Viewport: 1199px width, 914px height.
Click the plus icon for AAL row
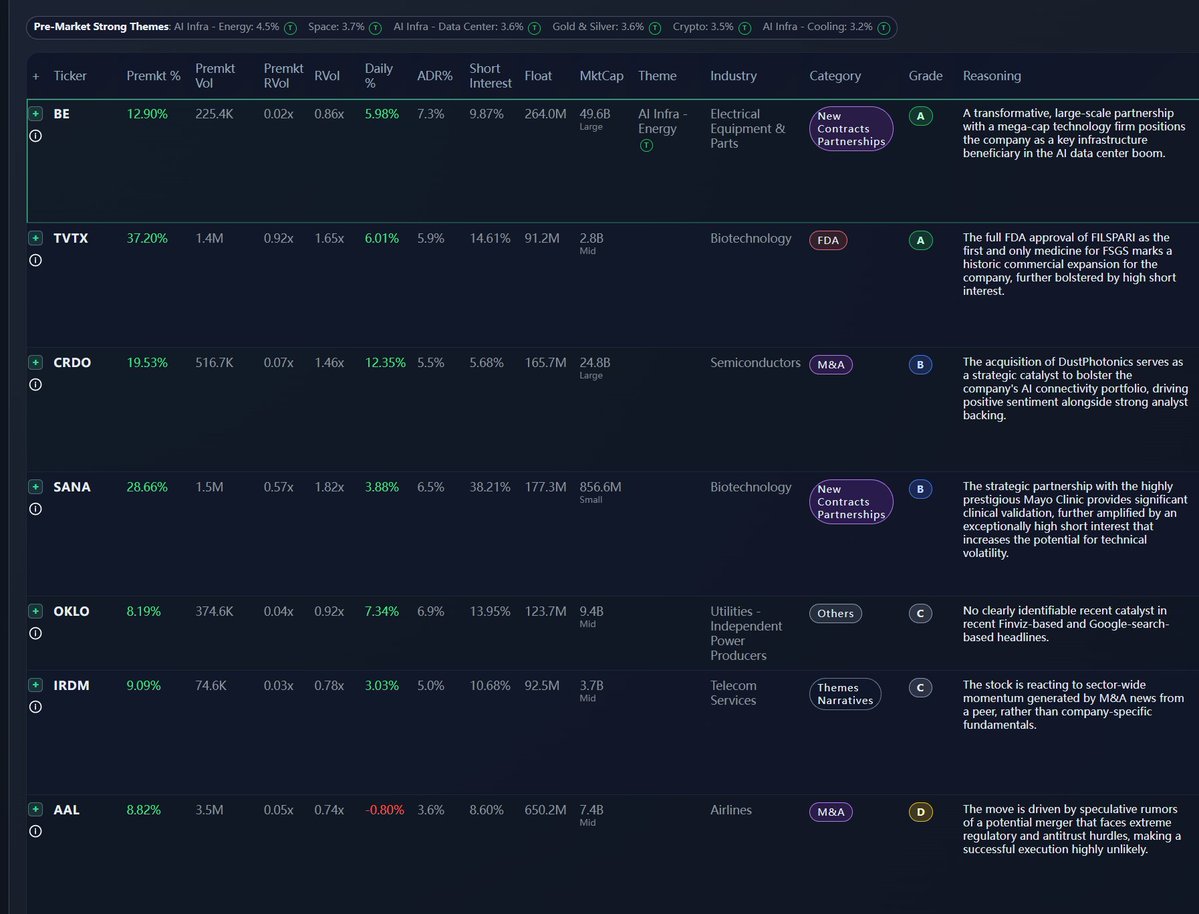pyautogui.click(x=35, y=809)
